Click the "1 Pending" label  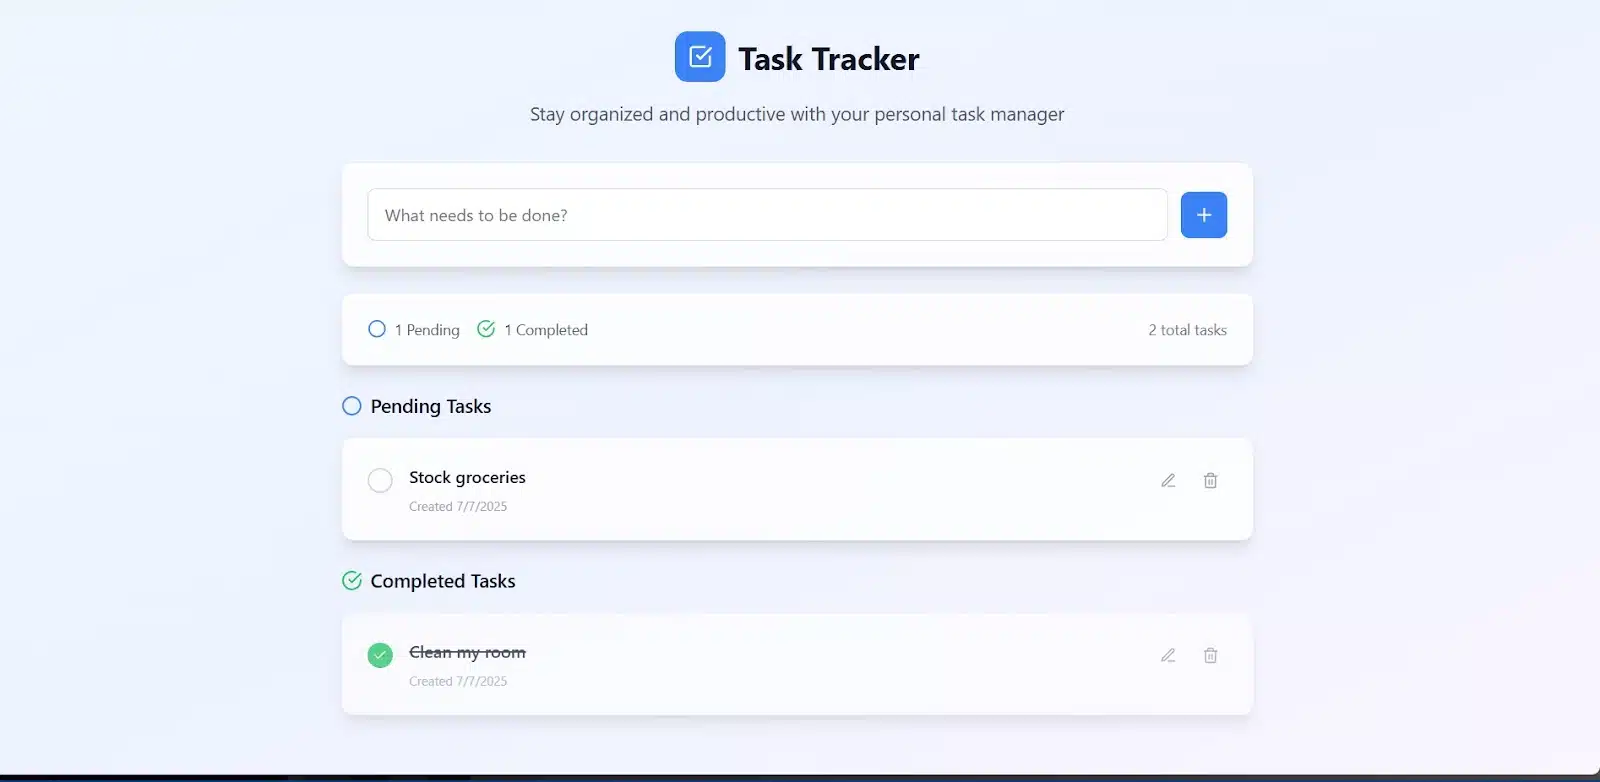point(427,330)
